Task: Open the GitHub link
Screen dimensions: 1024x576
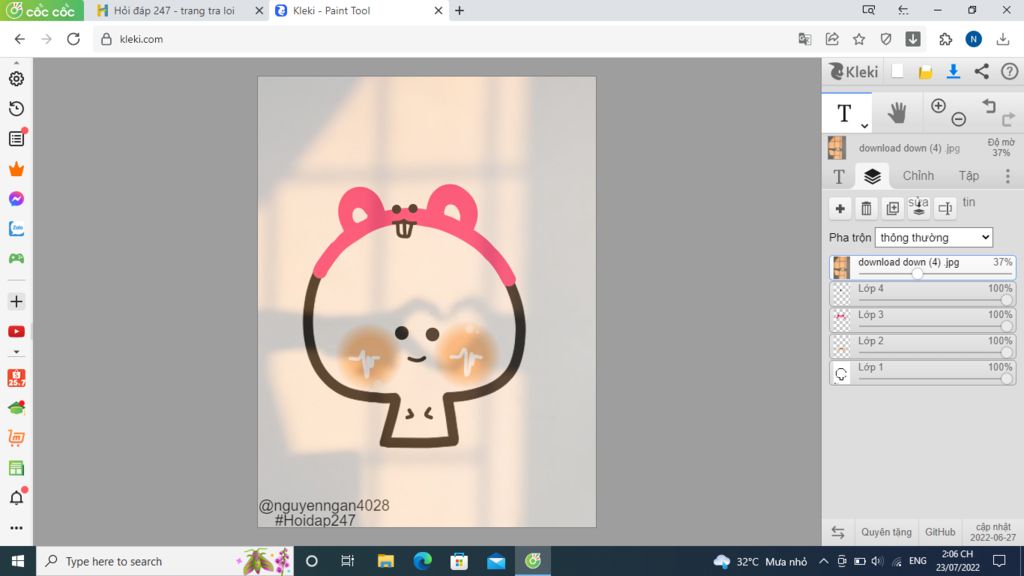Action: pos(940,532)
